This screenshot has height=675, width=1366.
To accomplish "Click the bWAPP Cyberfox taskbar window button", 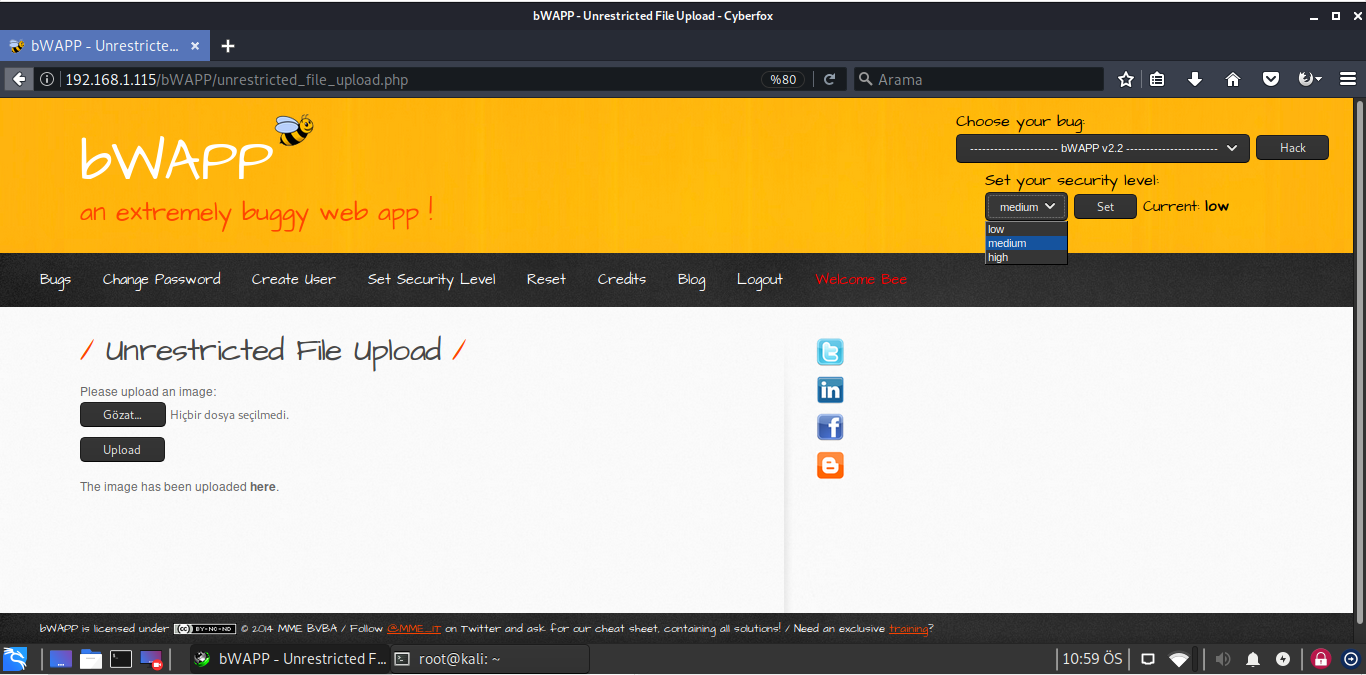I will (x=289, y=659).
